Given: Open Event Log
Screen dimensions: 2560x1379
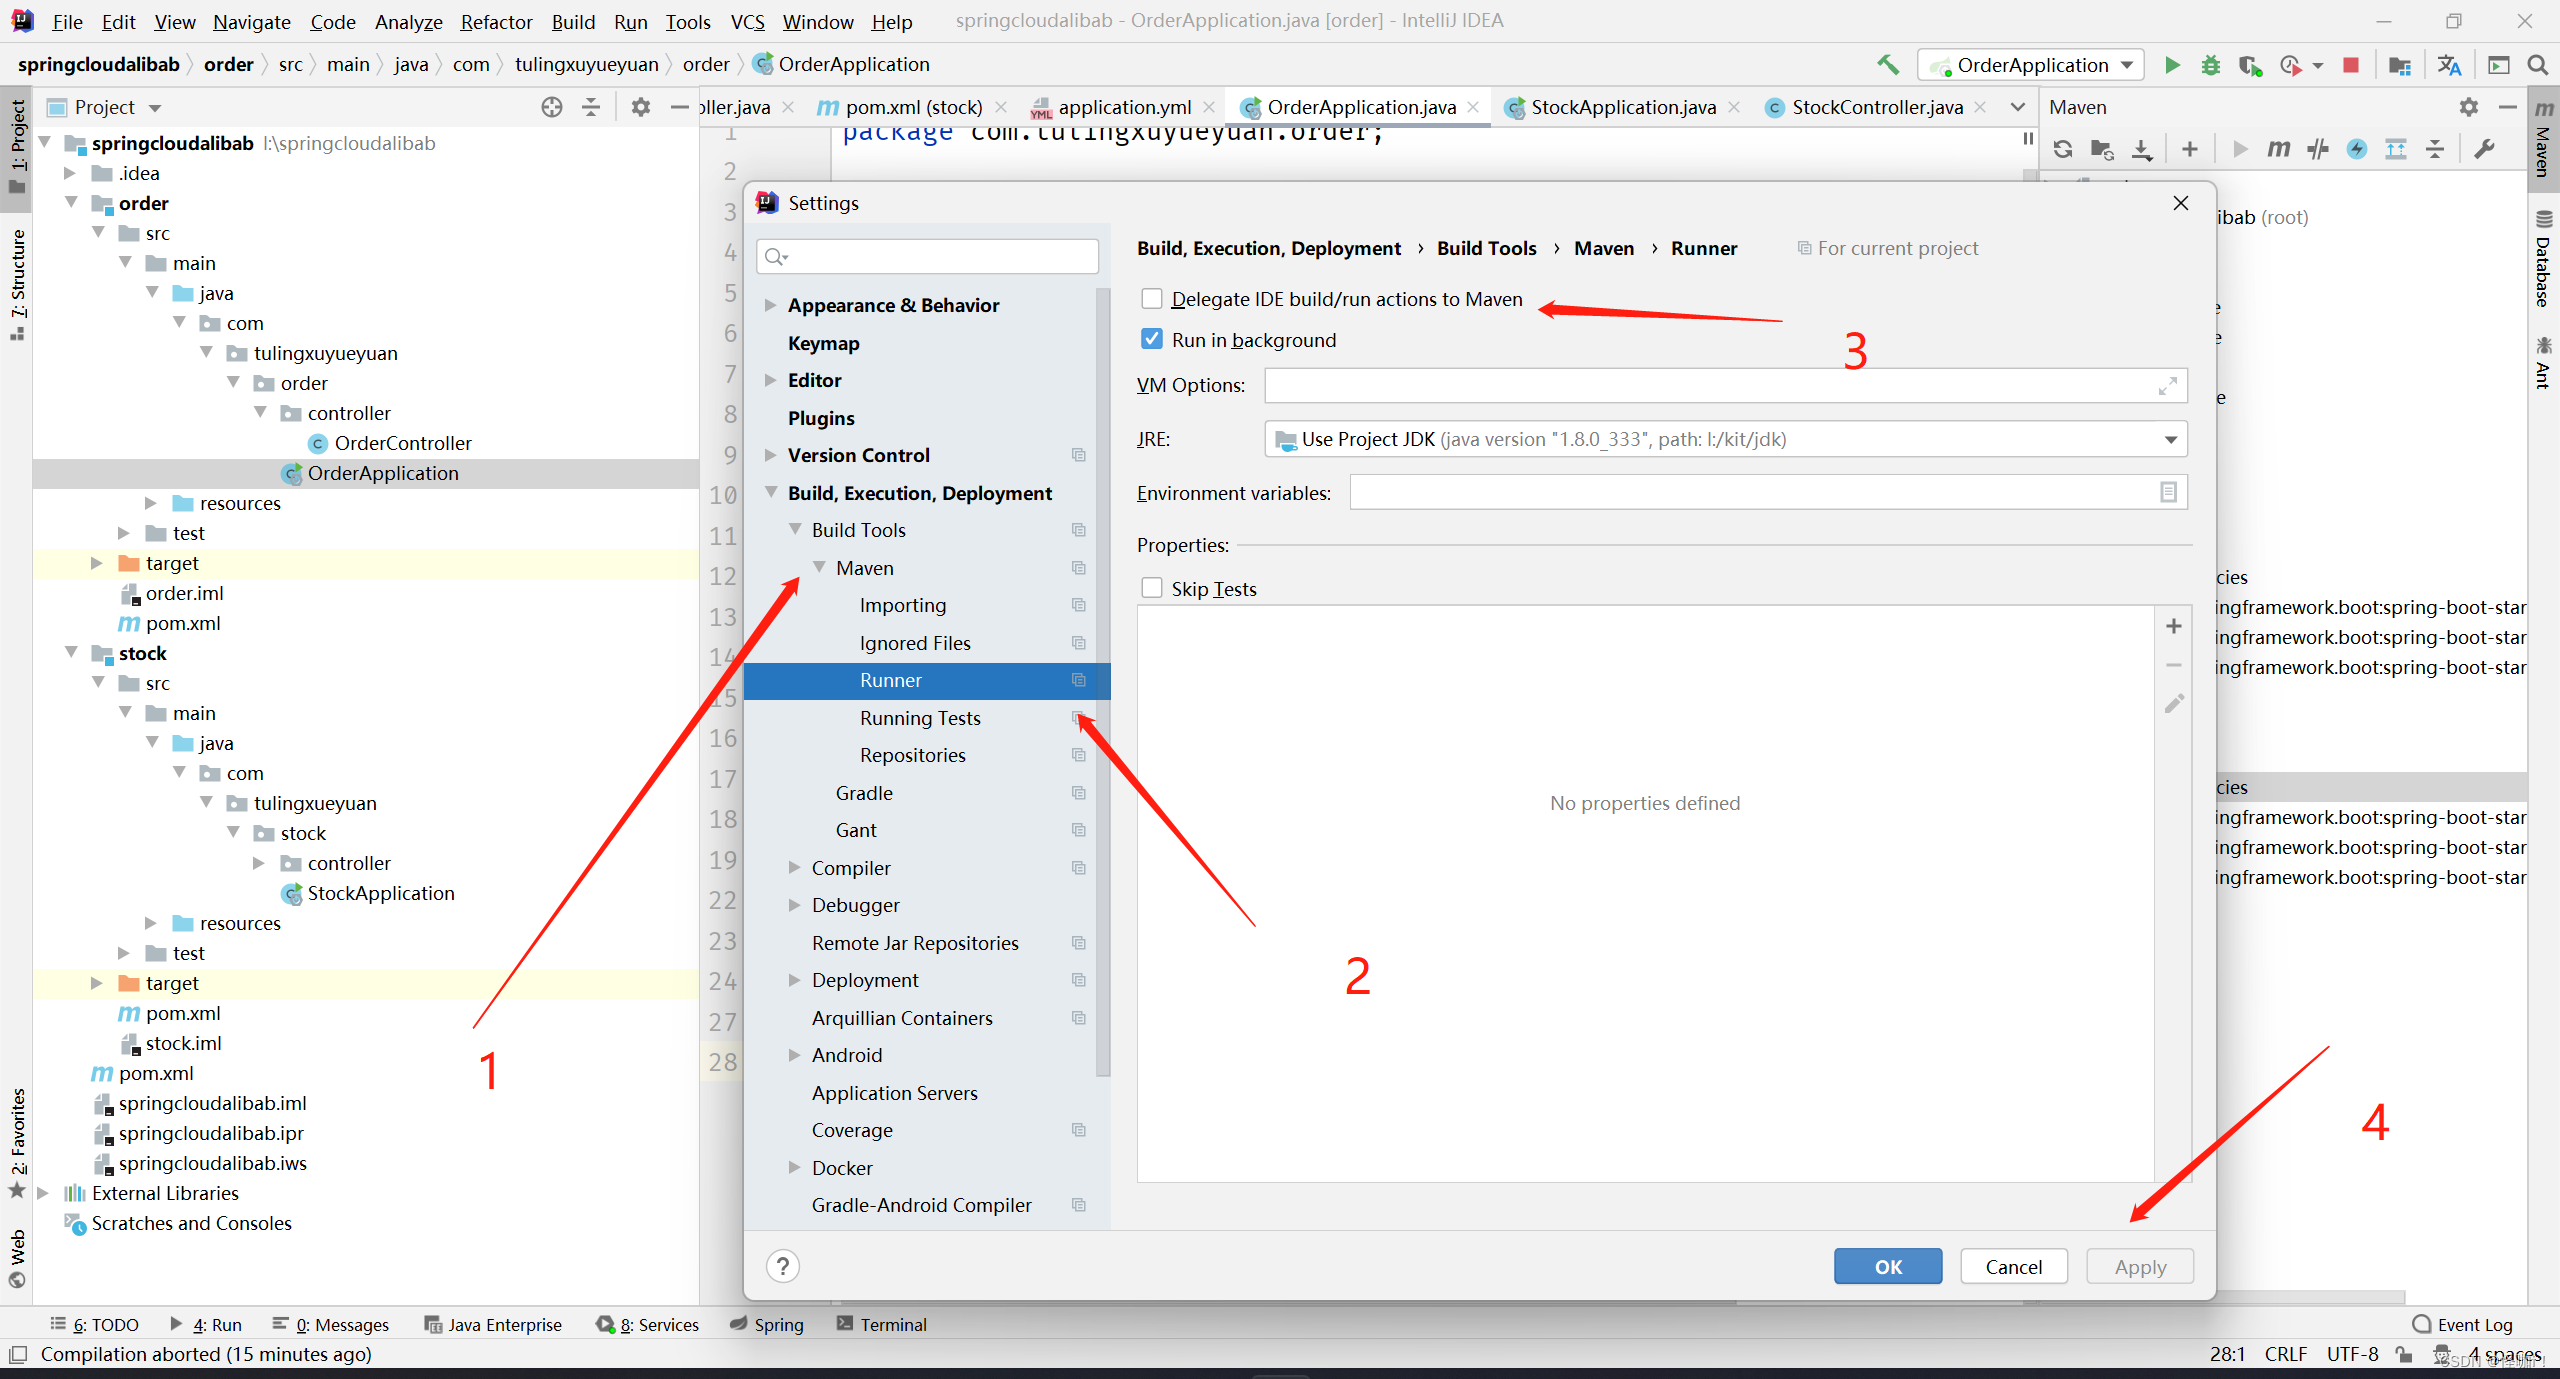Looking at the screenshot, I should 2462,1325.
